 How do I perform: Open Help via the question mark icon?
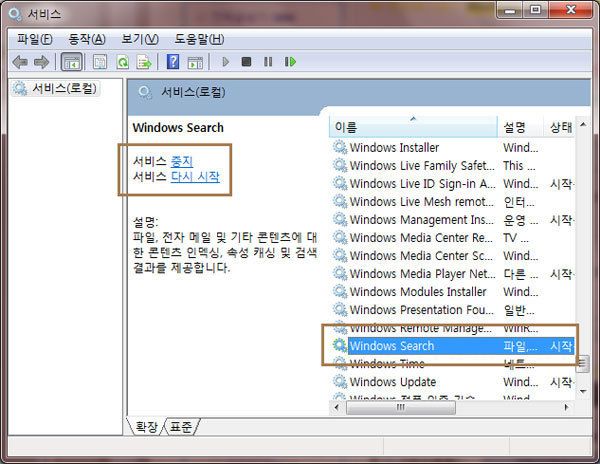[173, 62]
